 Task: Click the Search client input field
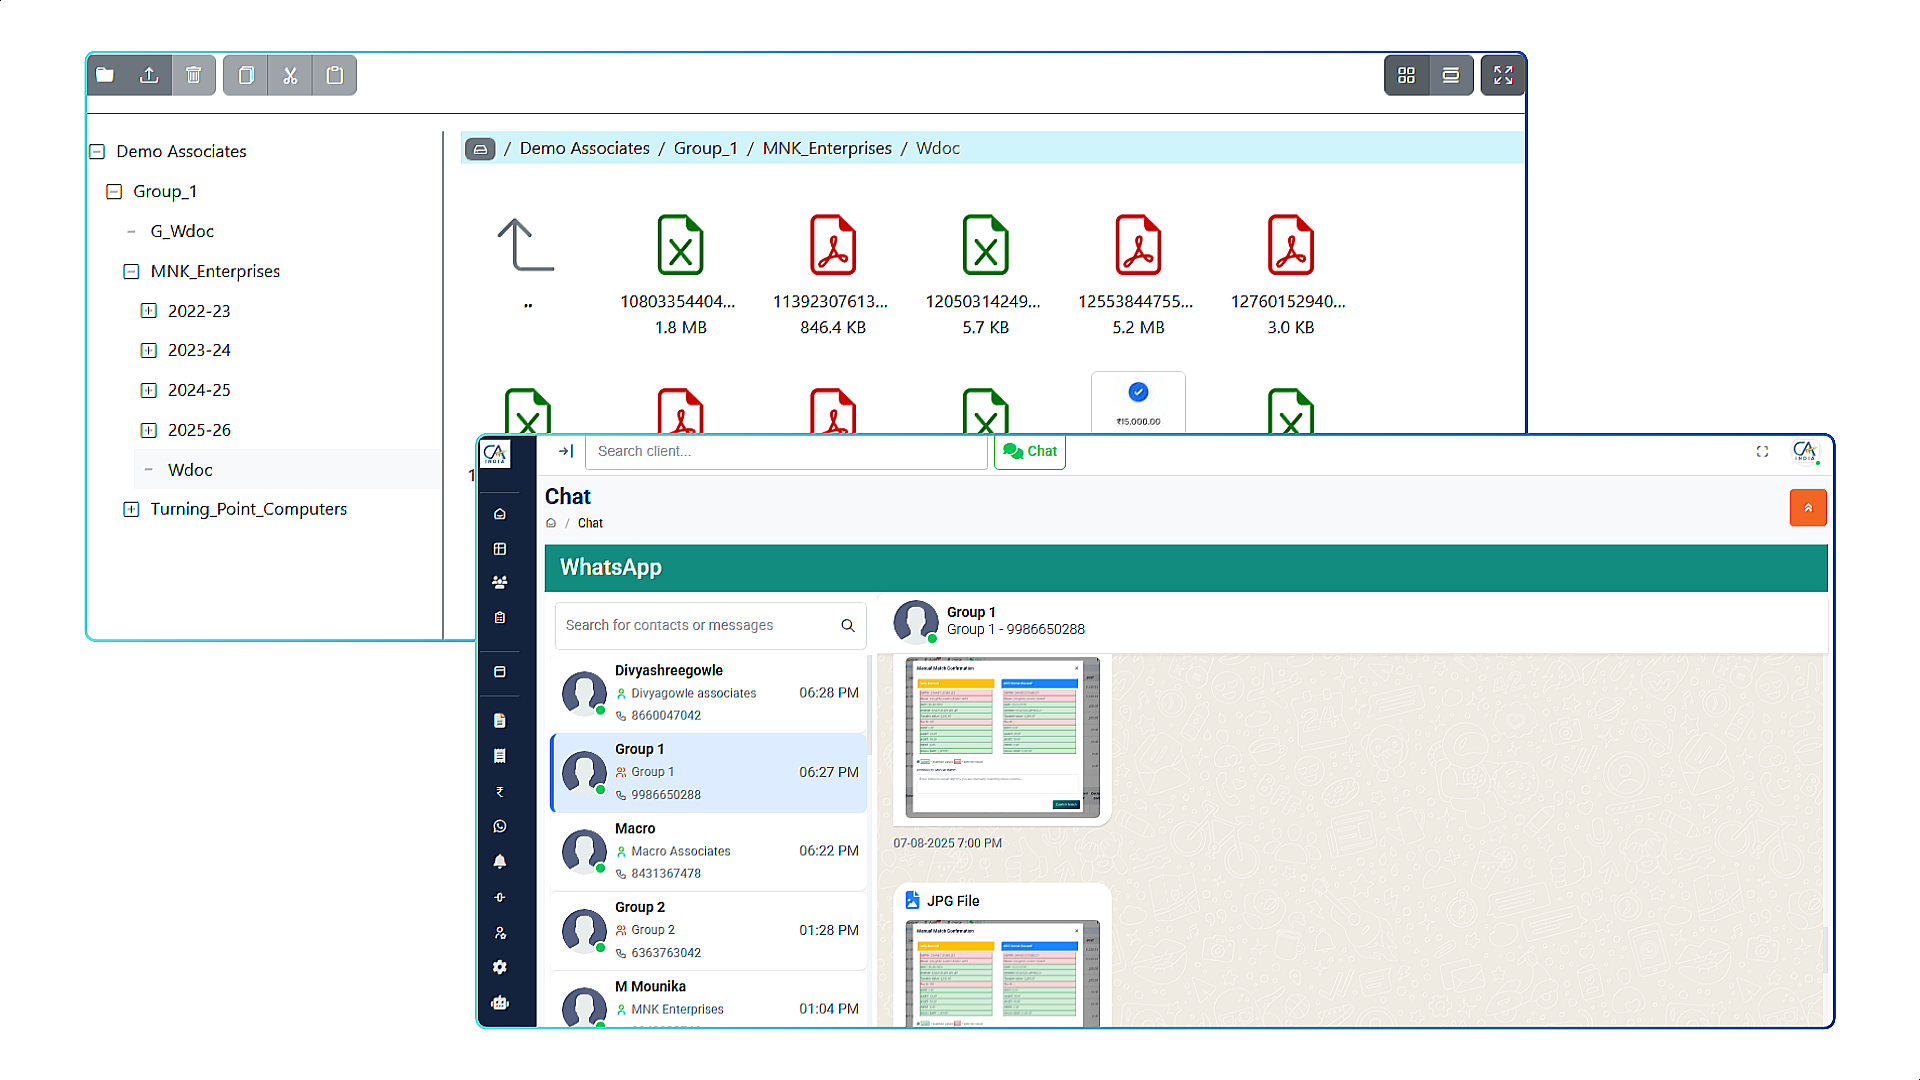(786, 451)
